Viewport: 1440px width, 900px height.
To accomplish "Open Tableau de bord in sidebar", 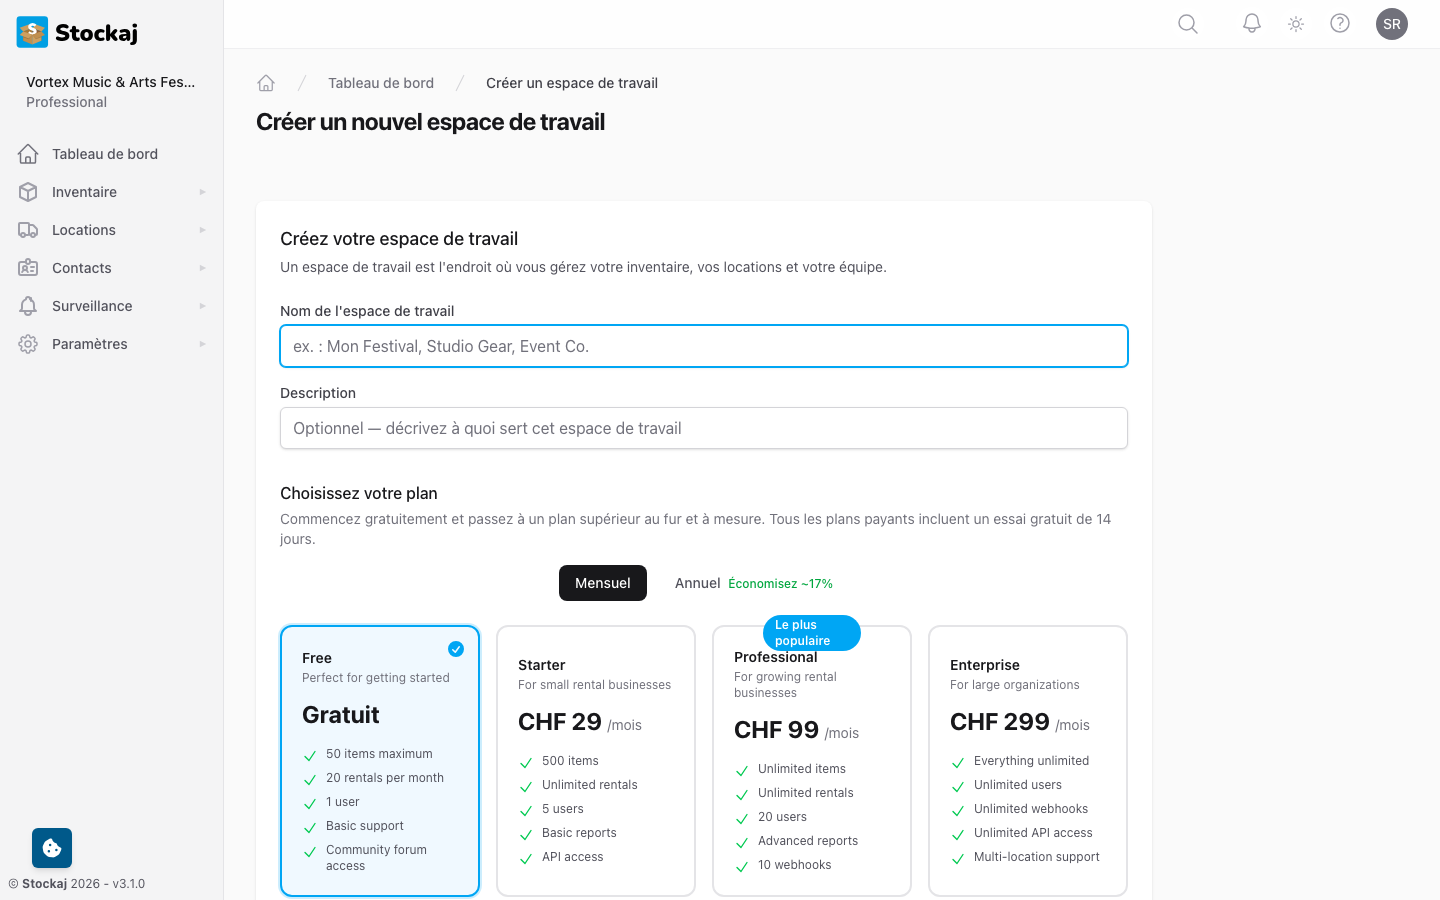I will point(105,154).
